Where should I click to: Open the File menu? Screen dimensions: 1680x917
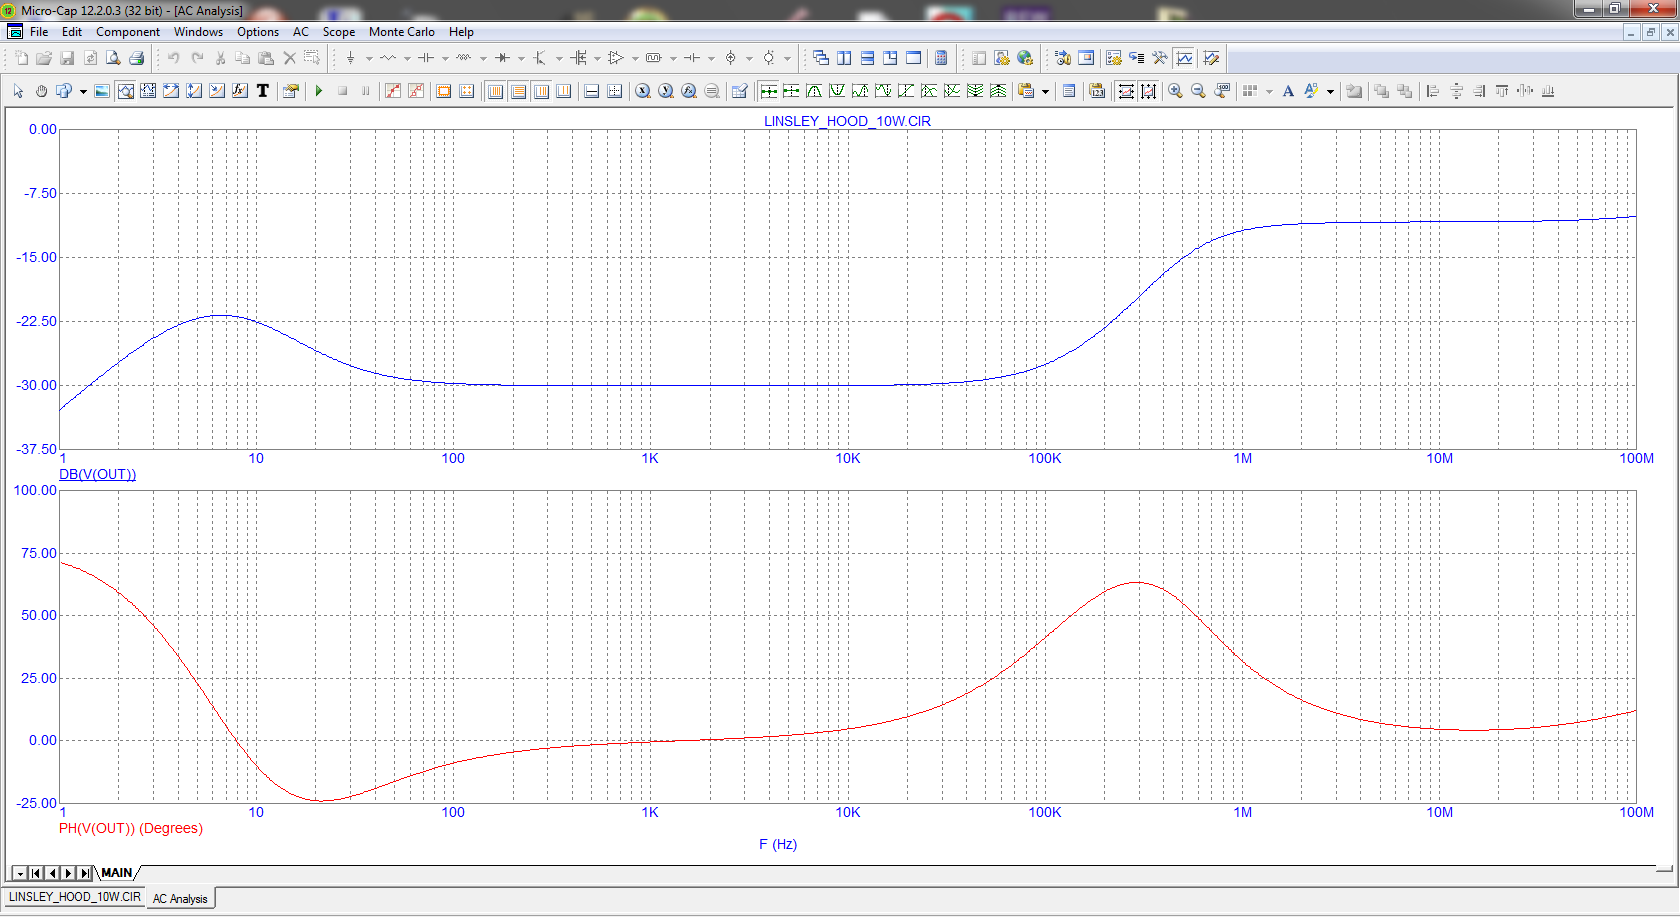tap(39, 32)
